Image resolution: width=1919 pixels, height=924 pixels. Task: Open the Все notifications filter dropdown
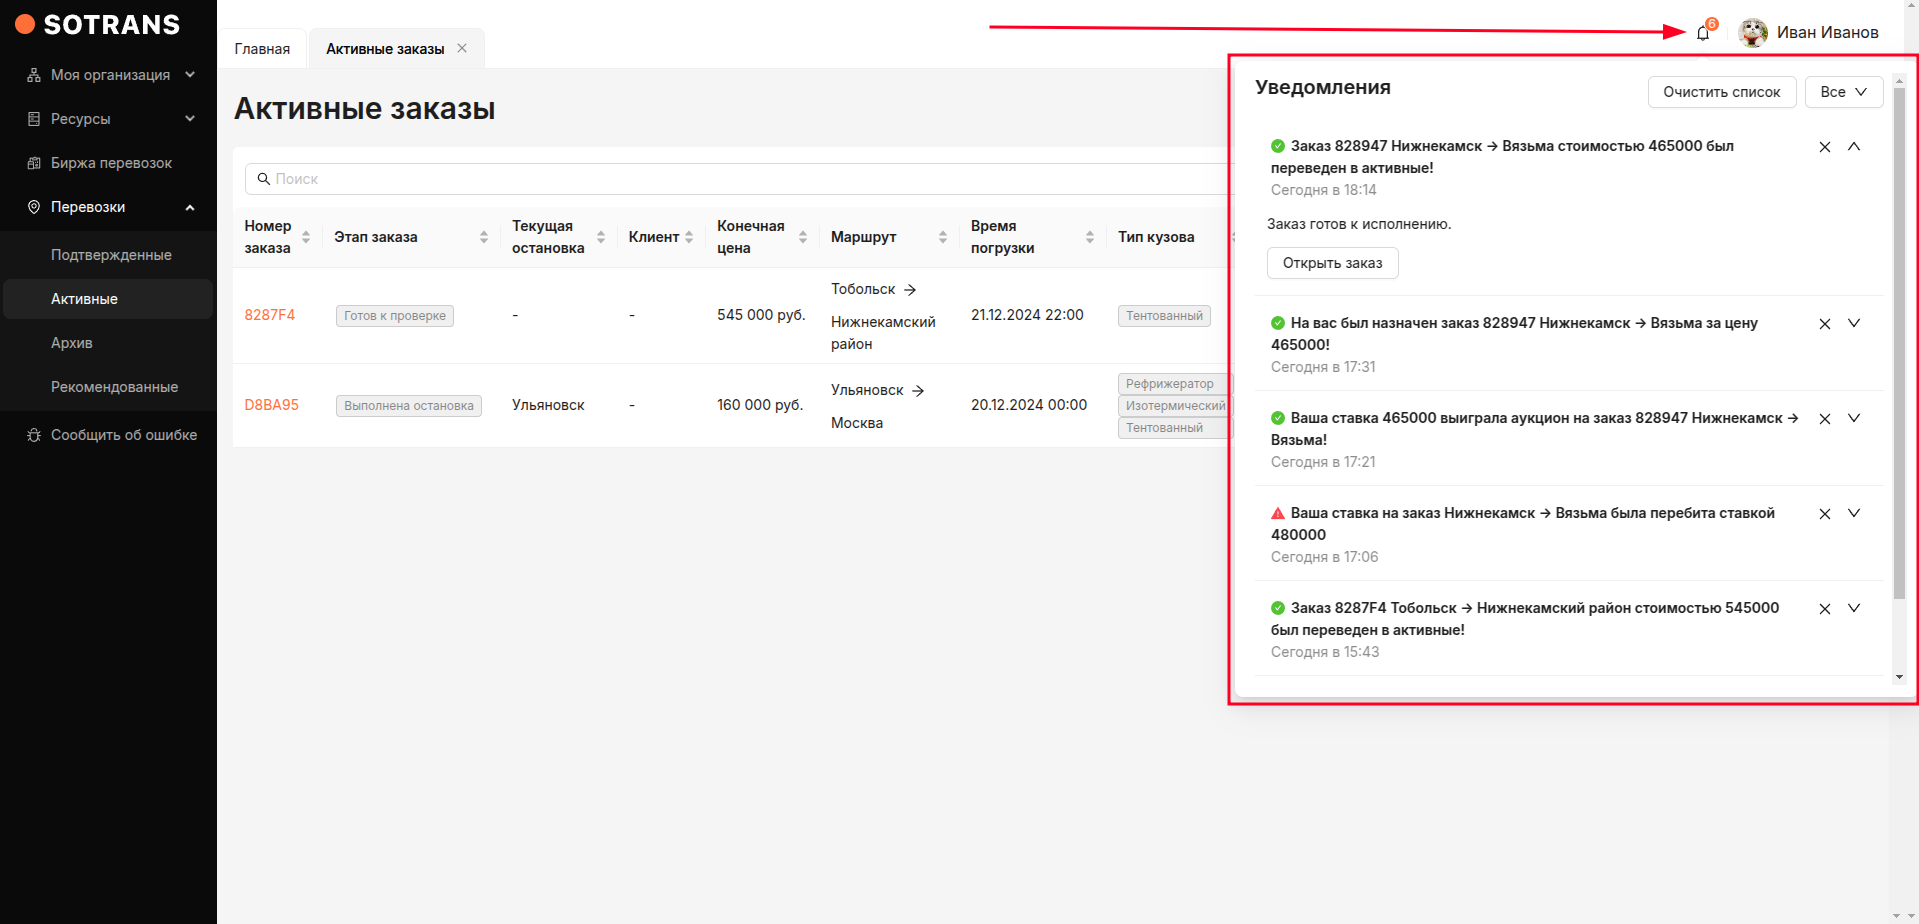coord(1843,92)
